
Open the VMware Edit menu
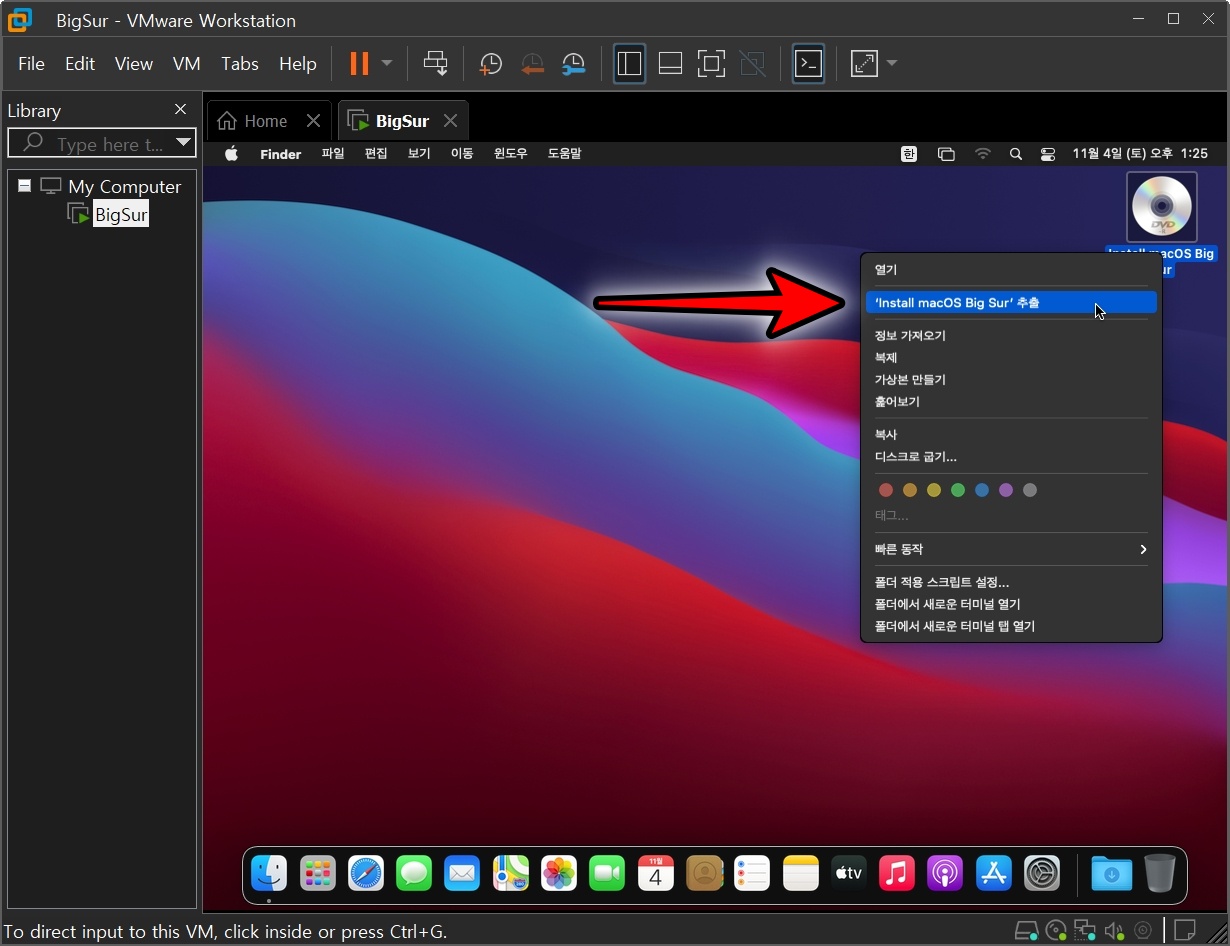tap(80, 64)
